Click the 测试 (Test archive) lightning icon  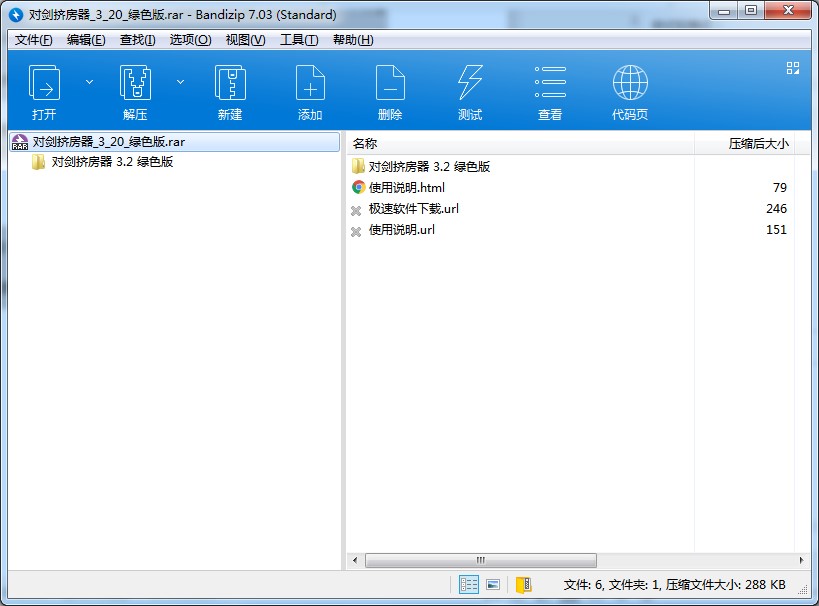(470, 83)
